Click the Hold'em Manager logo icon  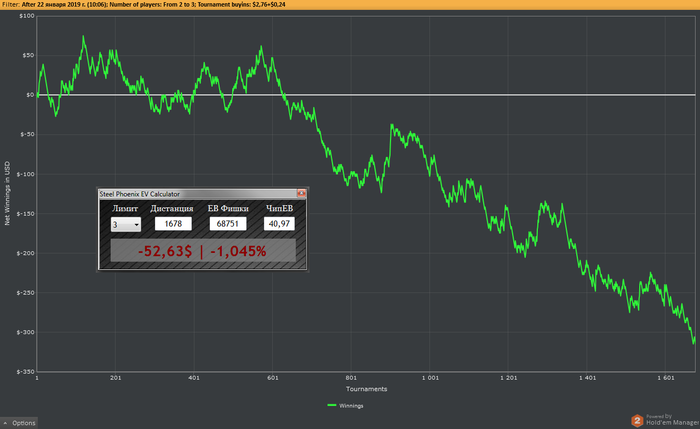(x=637, y=421)
